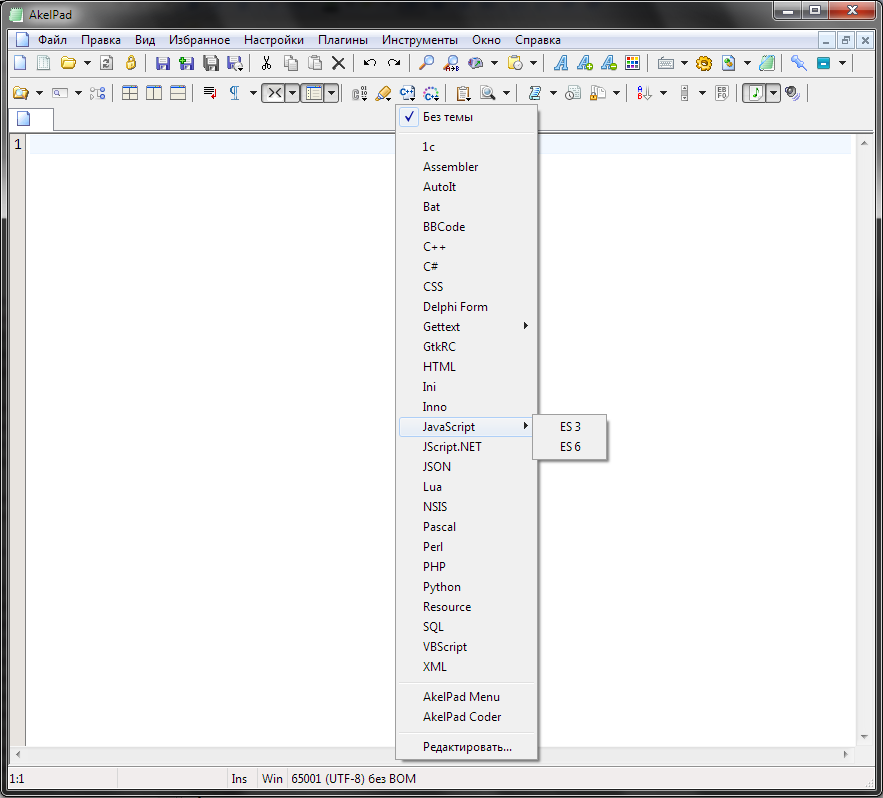Click 'Редактировать...' in the theme menu
Screen dimensions: 883x798
click(467, 747)
